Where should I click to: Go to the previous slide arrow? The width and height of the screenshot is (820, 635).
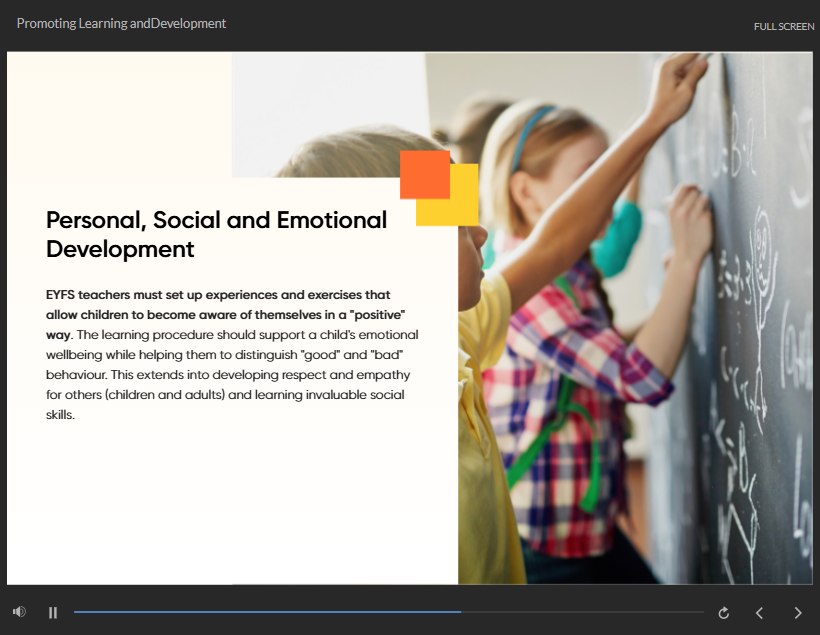tap(759, 613)
